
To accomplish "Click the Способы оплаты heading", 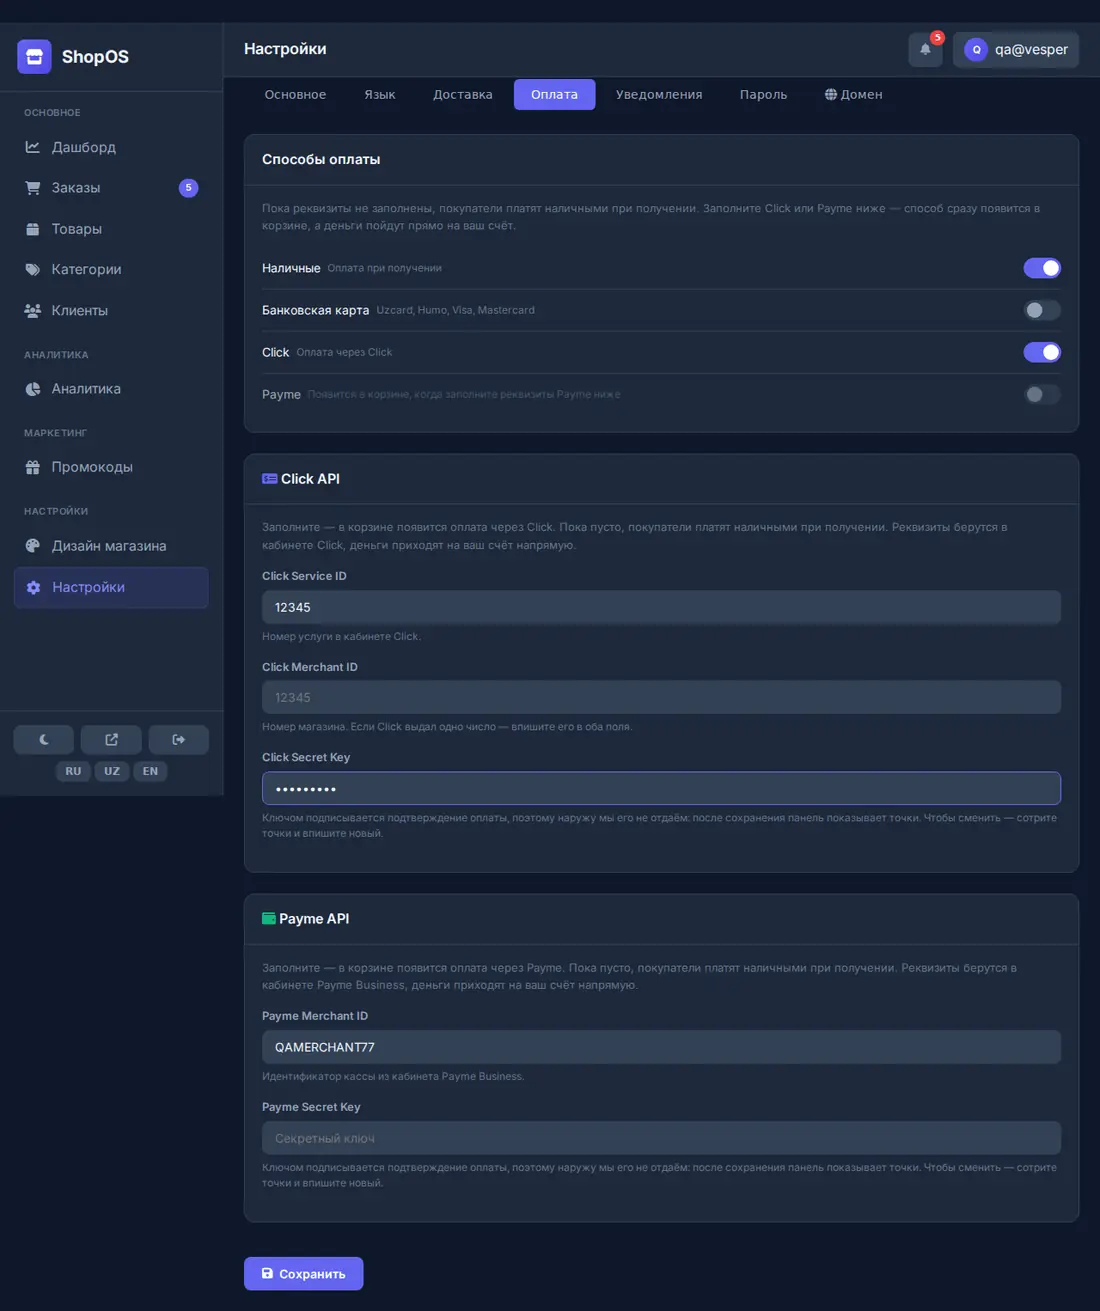I will (321, 159).
